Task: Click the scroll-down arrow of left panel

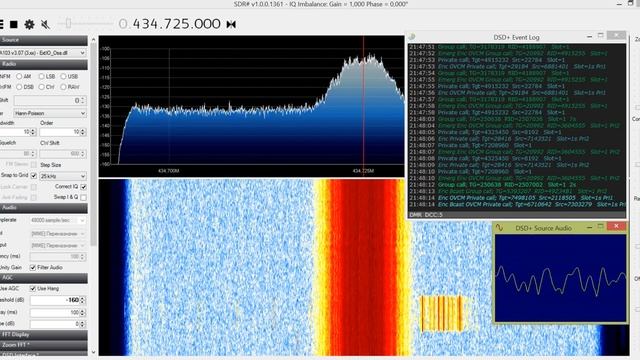Action: coord(93,352)
